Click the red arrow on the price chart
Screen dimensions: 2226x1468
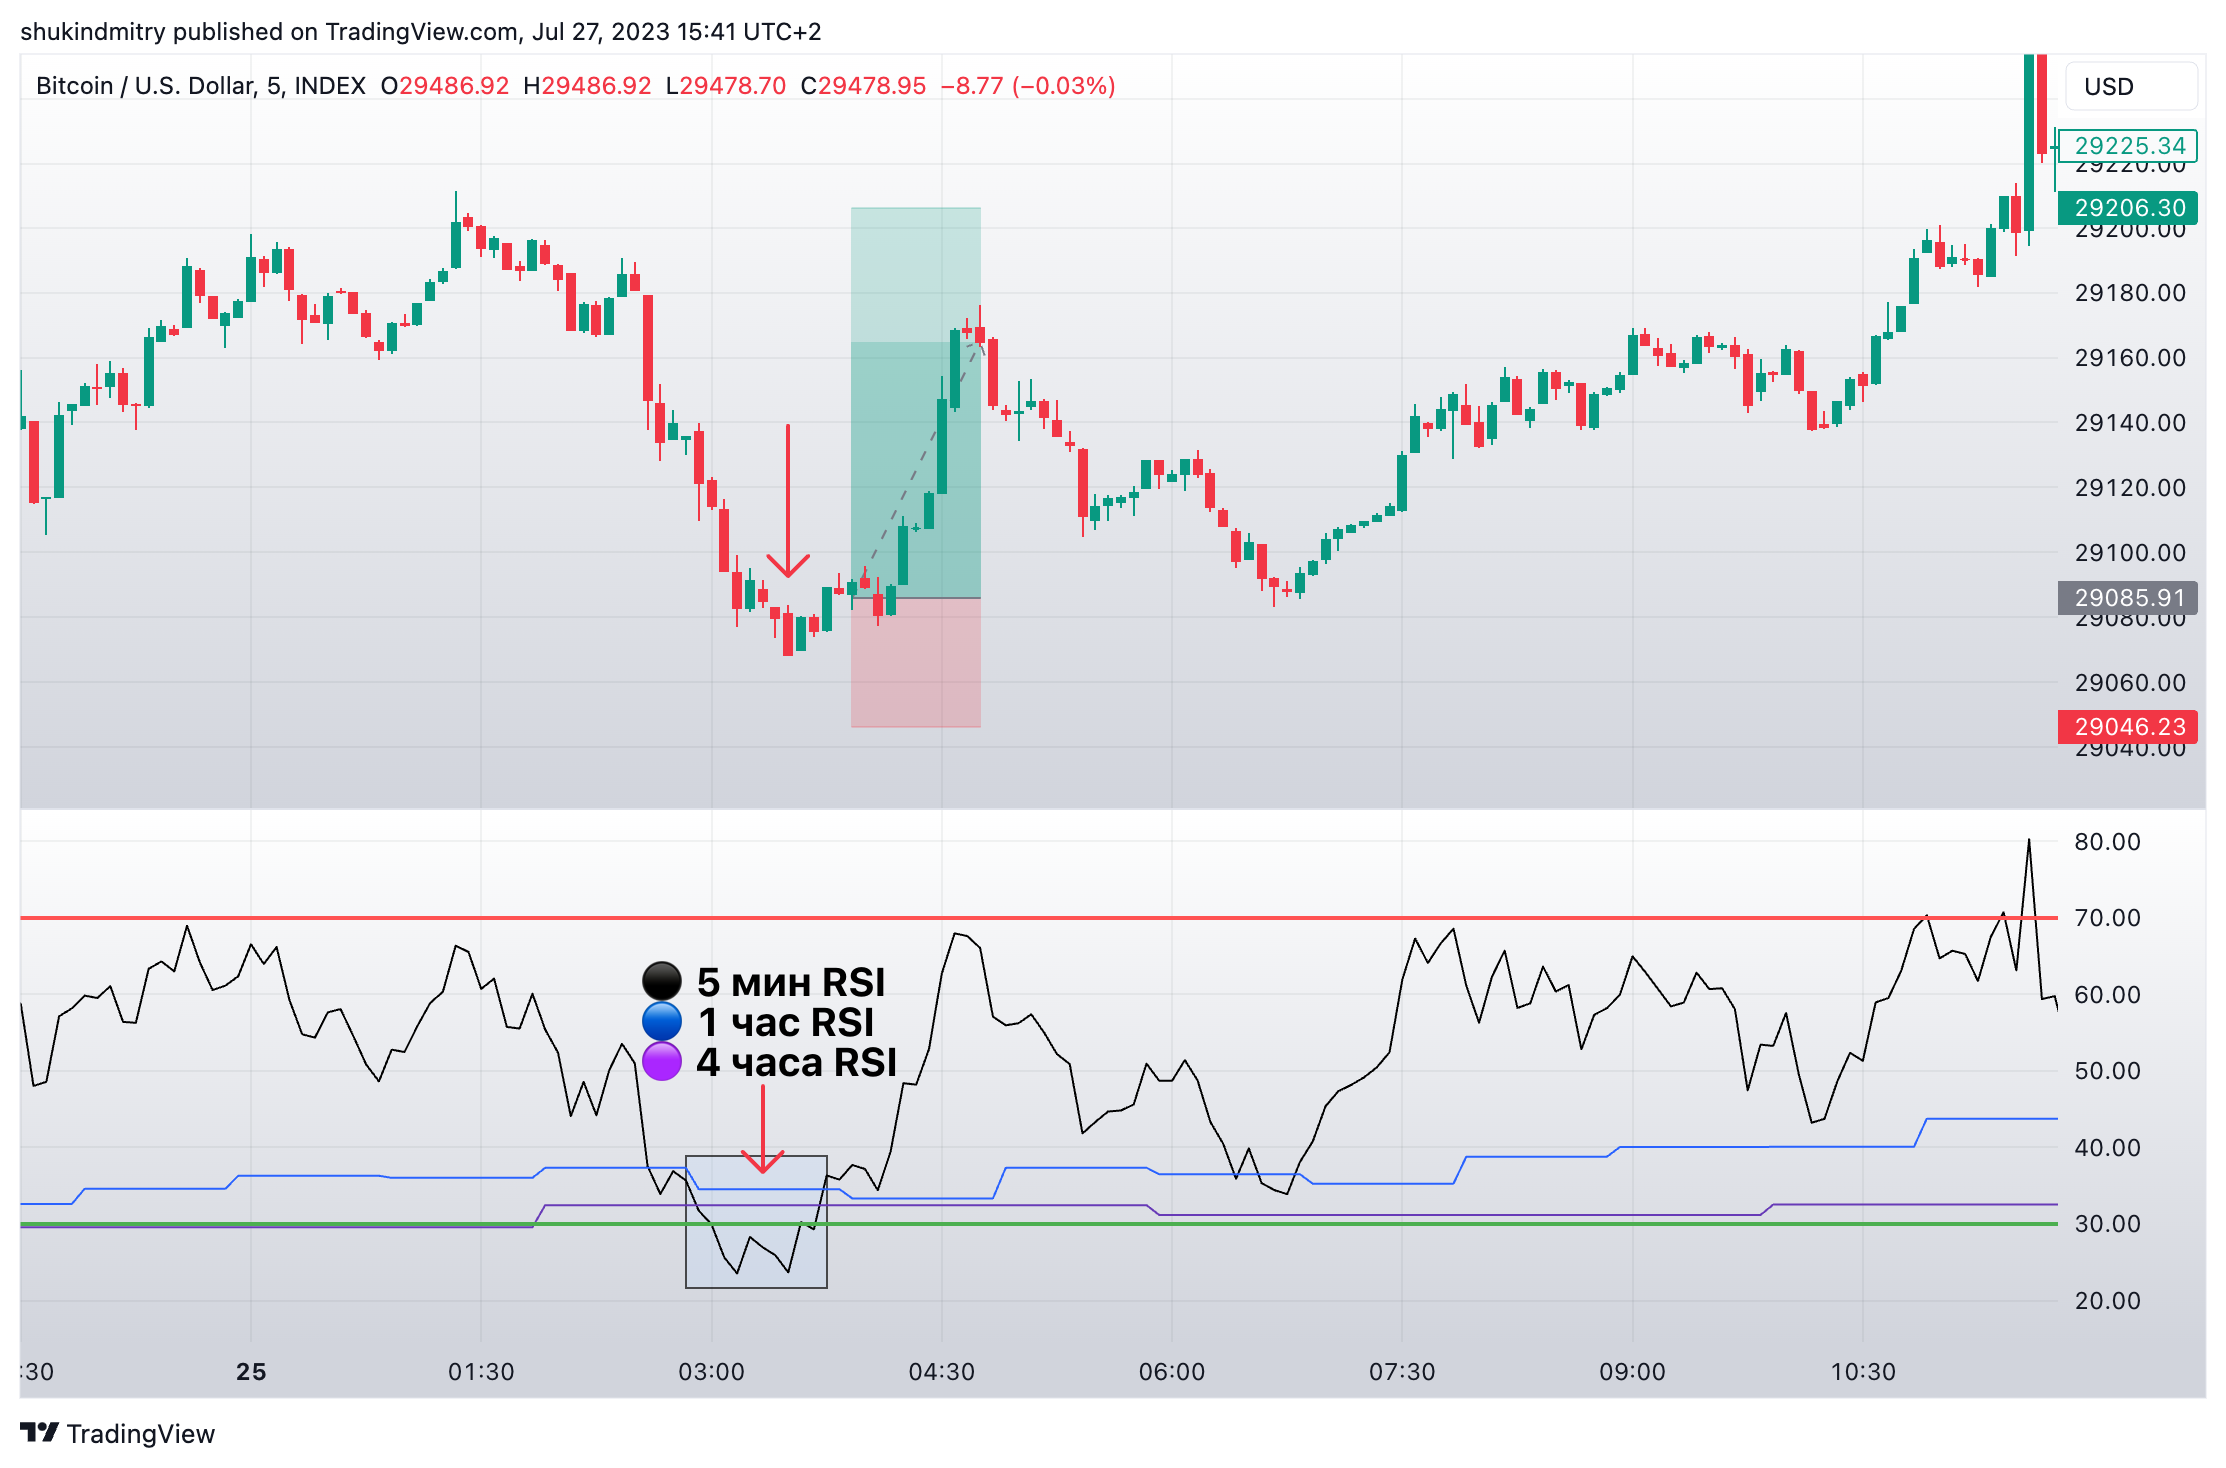tap(788, 500)
